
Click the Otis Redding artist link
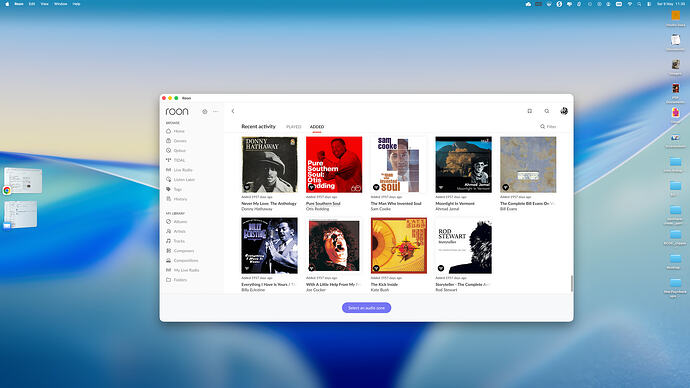tap(318, 209)
